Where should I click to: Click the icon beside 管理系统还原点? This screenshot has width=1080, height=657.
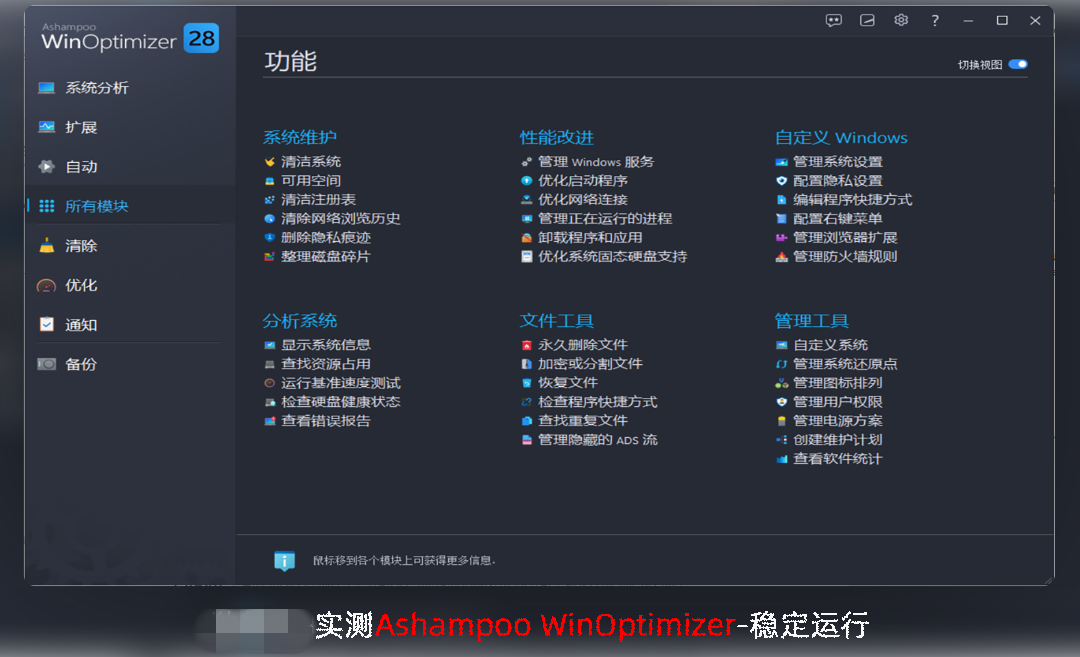point(781,364)
